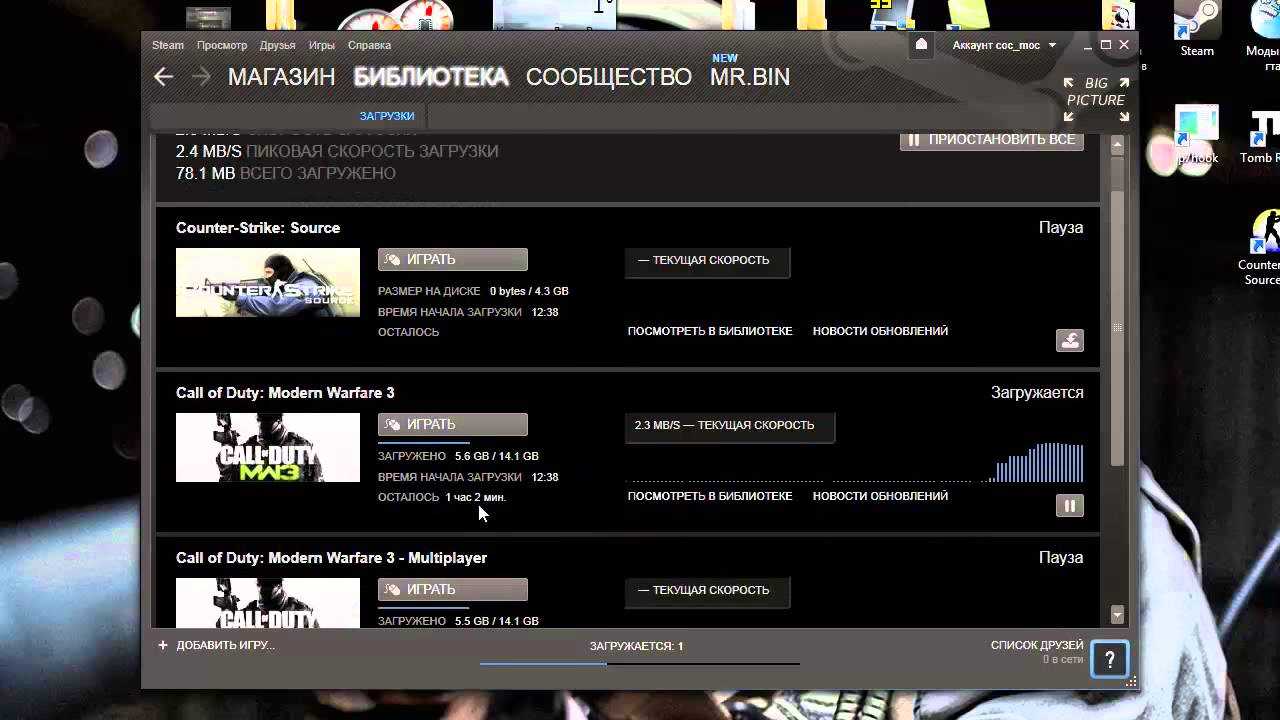Click the MW3 download speed graph
This screenshot has height=720, width=1280.
point(855,462)
